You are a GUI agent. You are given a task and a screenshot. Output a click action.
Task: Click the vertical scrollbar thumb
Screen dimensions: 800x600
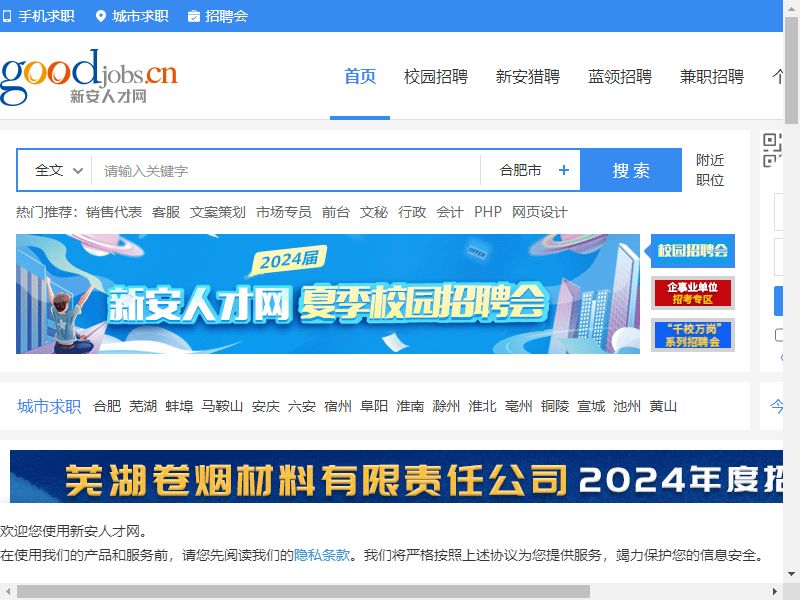(x=791, y=70)
